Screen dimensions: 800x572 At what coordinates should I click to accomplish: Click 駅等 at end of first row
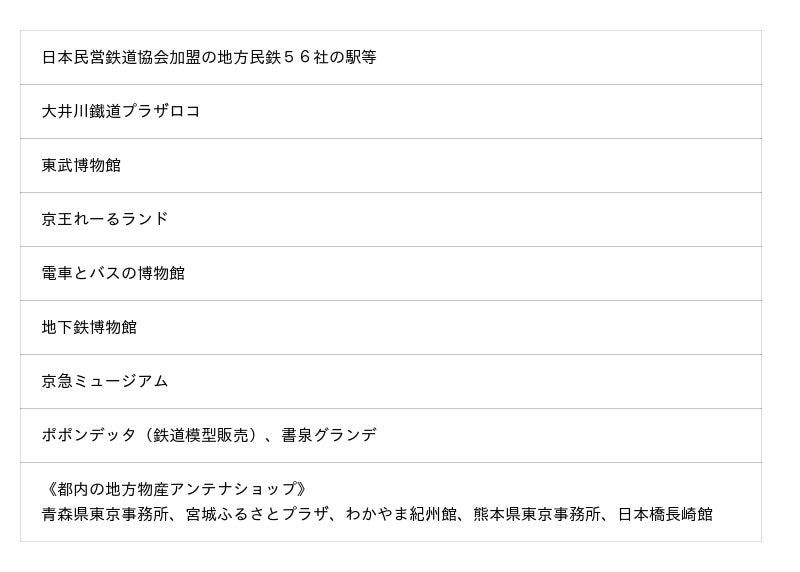[361, 58]
